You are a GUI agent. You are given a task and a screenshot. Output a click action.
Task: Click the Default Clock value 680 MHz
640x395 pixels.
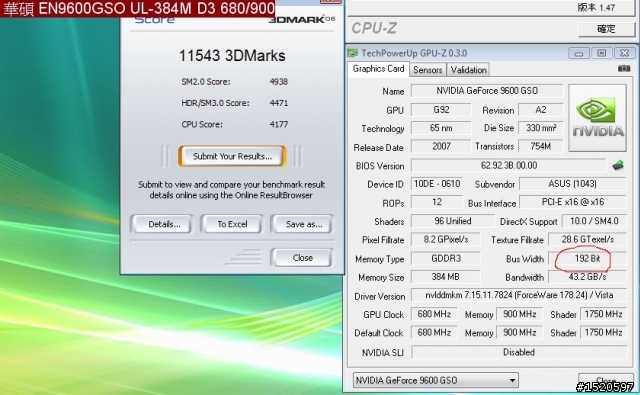pos(434,333)
